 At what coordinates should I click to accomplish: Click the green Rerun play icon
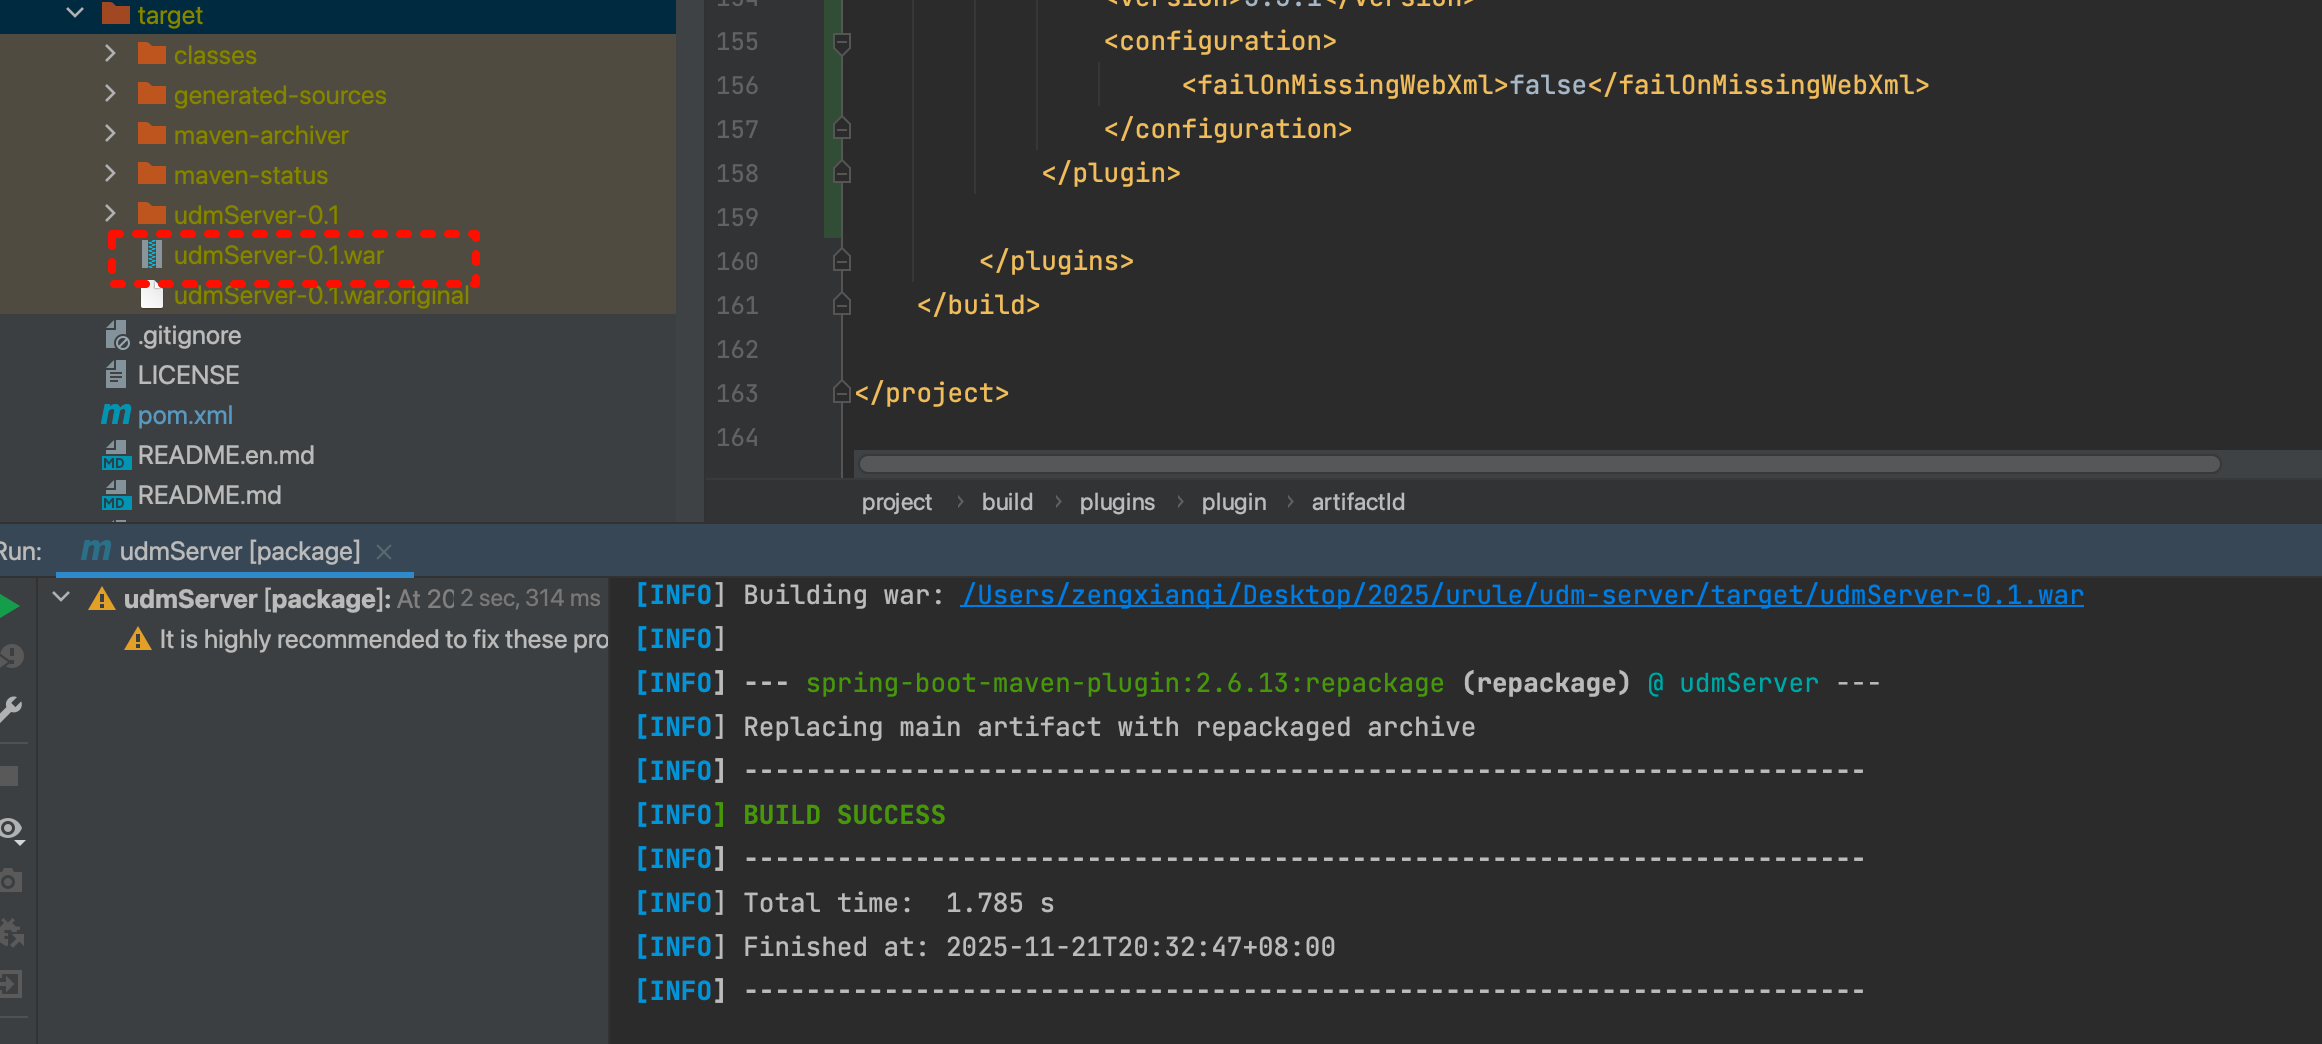tap(8, 605)
